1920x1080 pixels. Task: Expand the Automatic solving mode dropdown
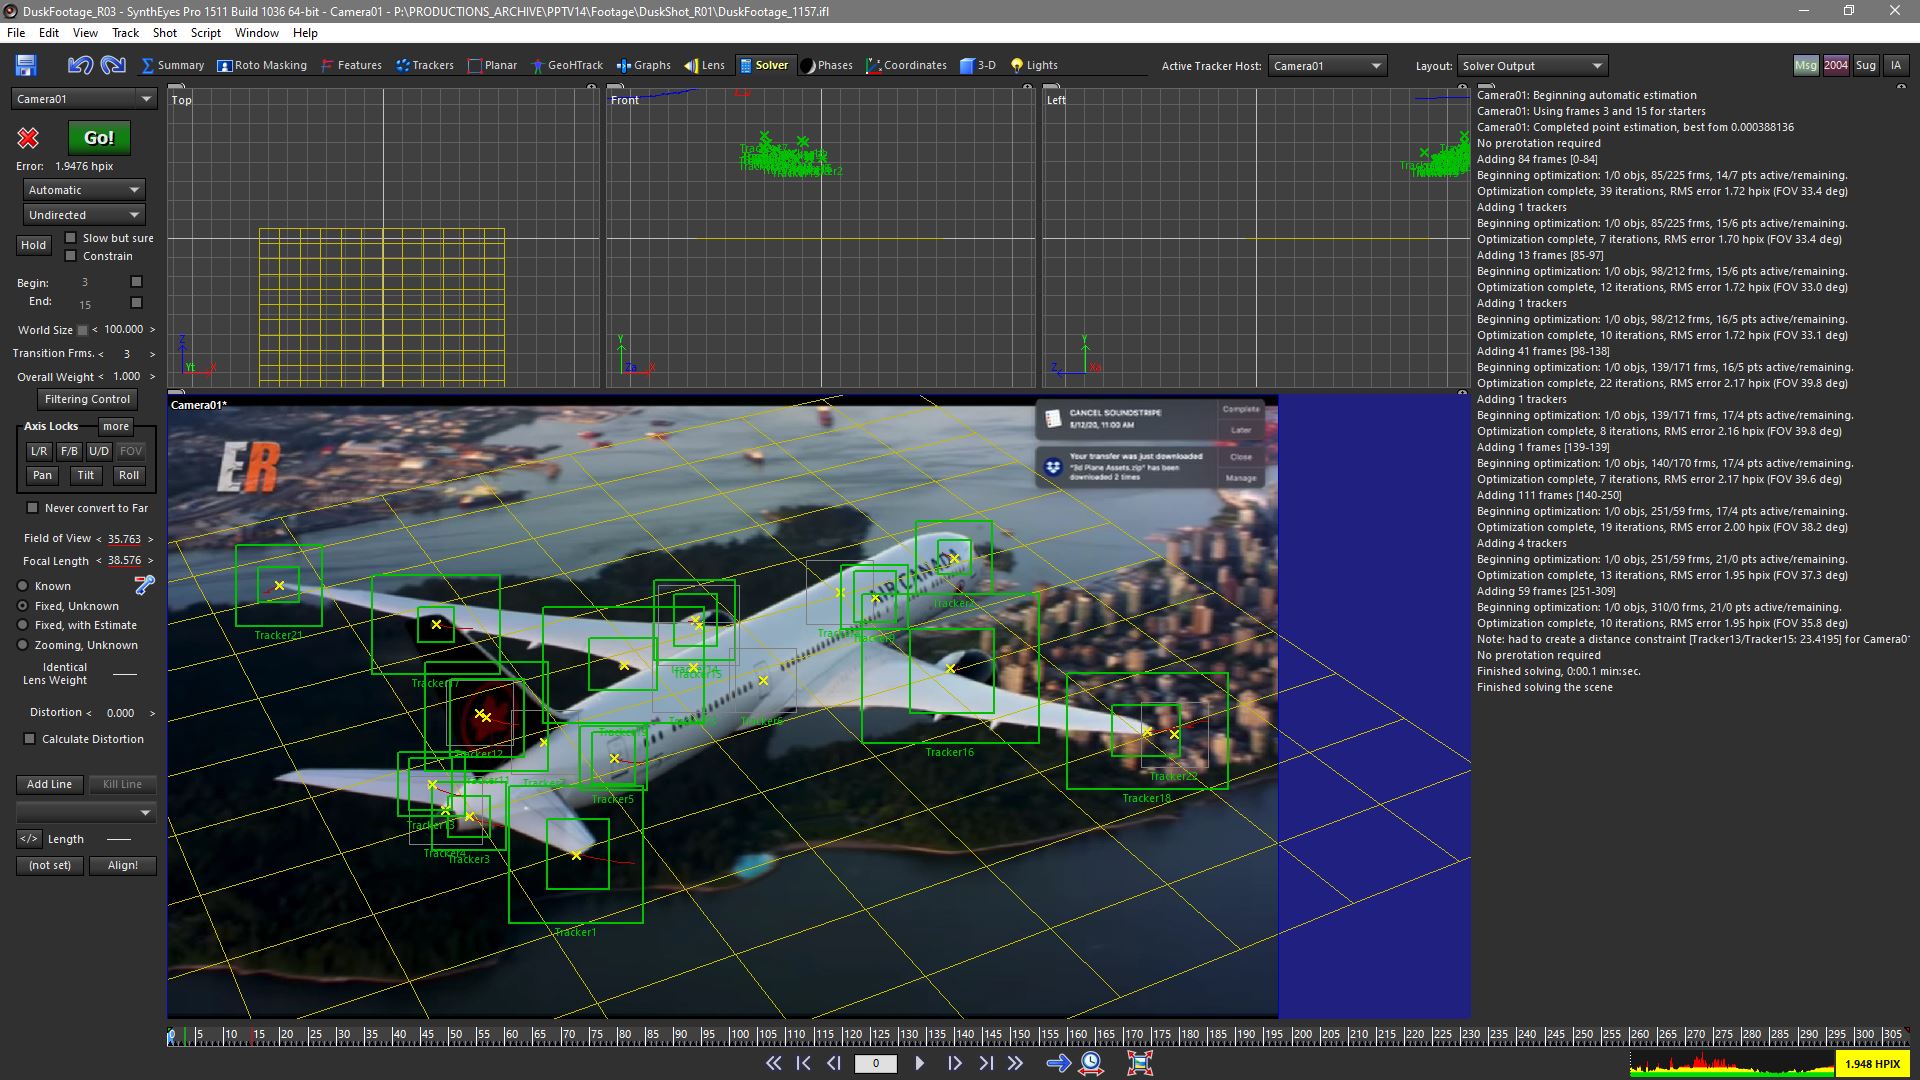[x=84, y=190]
